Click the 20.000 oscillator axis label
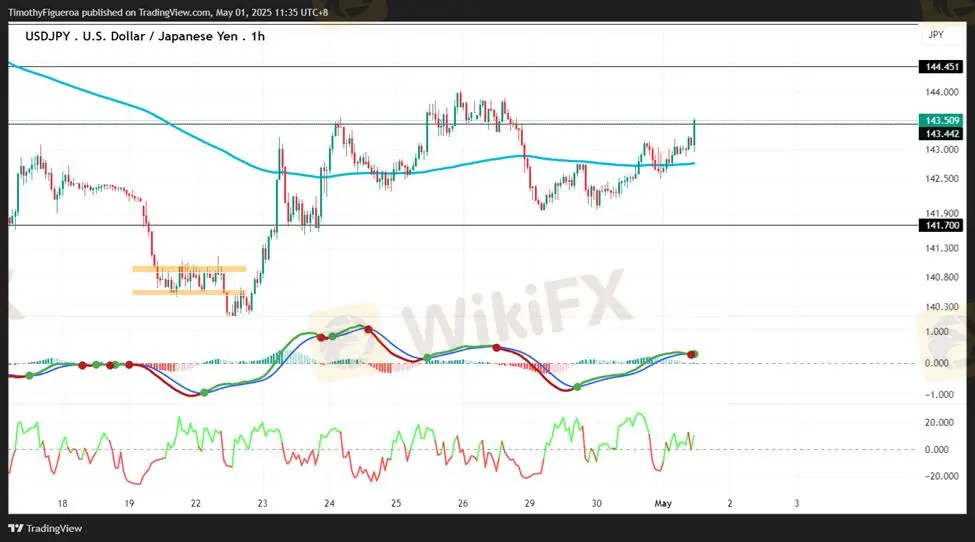Image resolution: width=975 pixels, height=542 pixels. pyautogui.click(x=939, y=422)
